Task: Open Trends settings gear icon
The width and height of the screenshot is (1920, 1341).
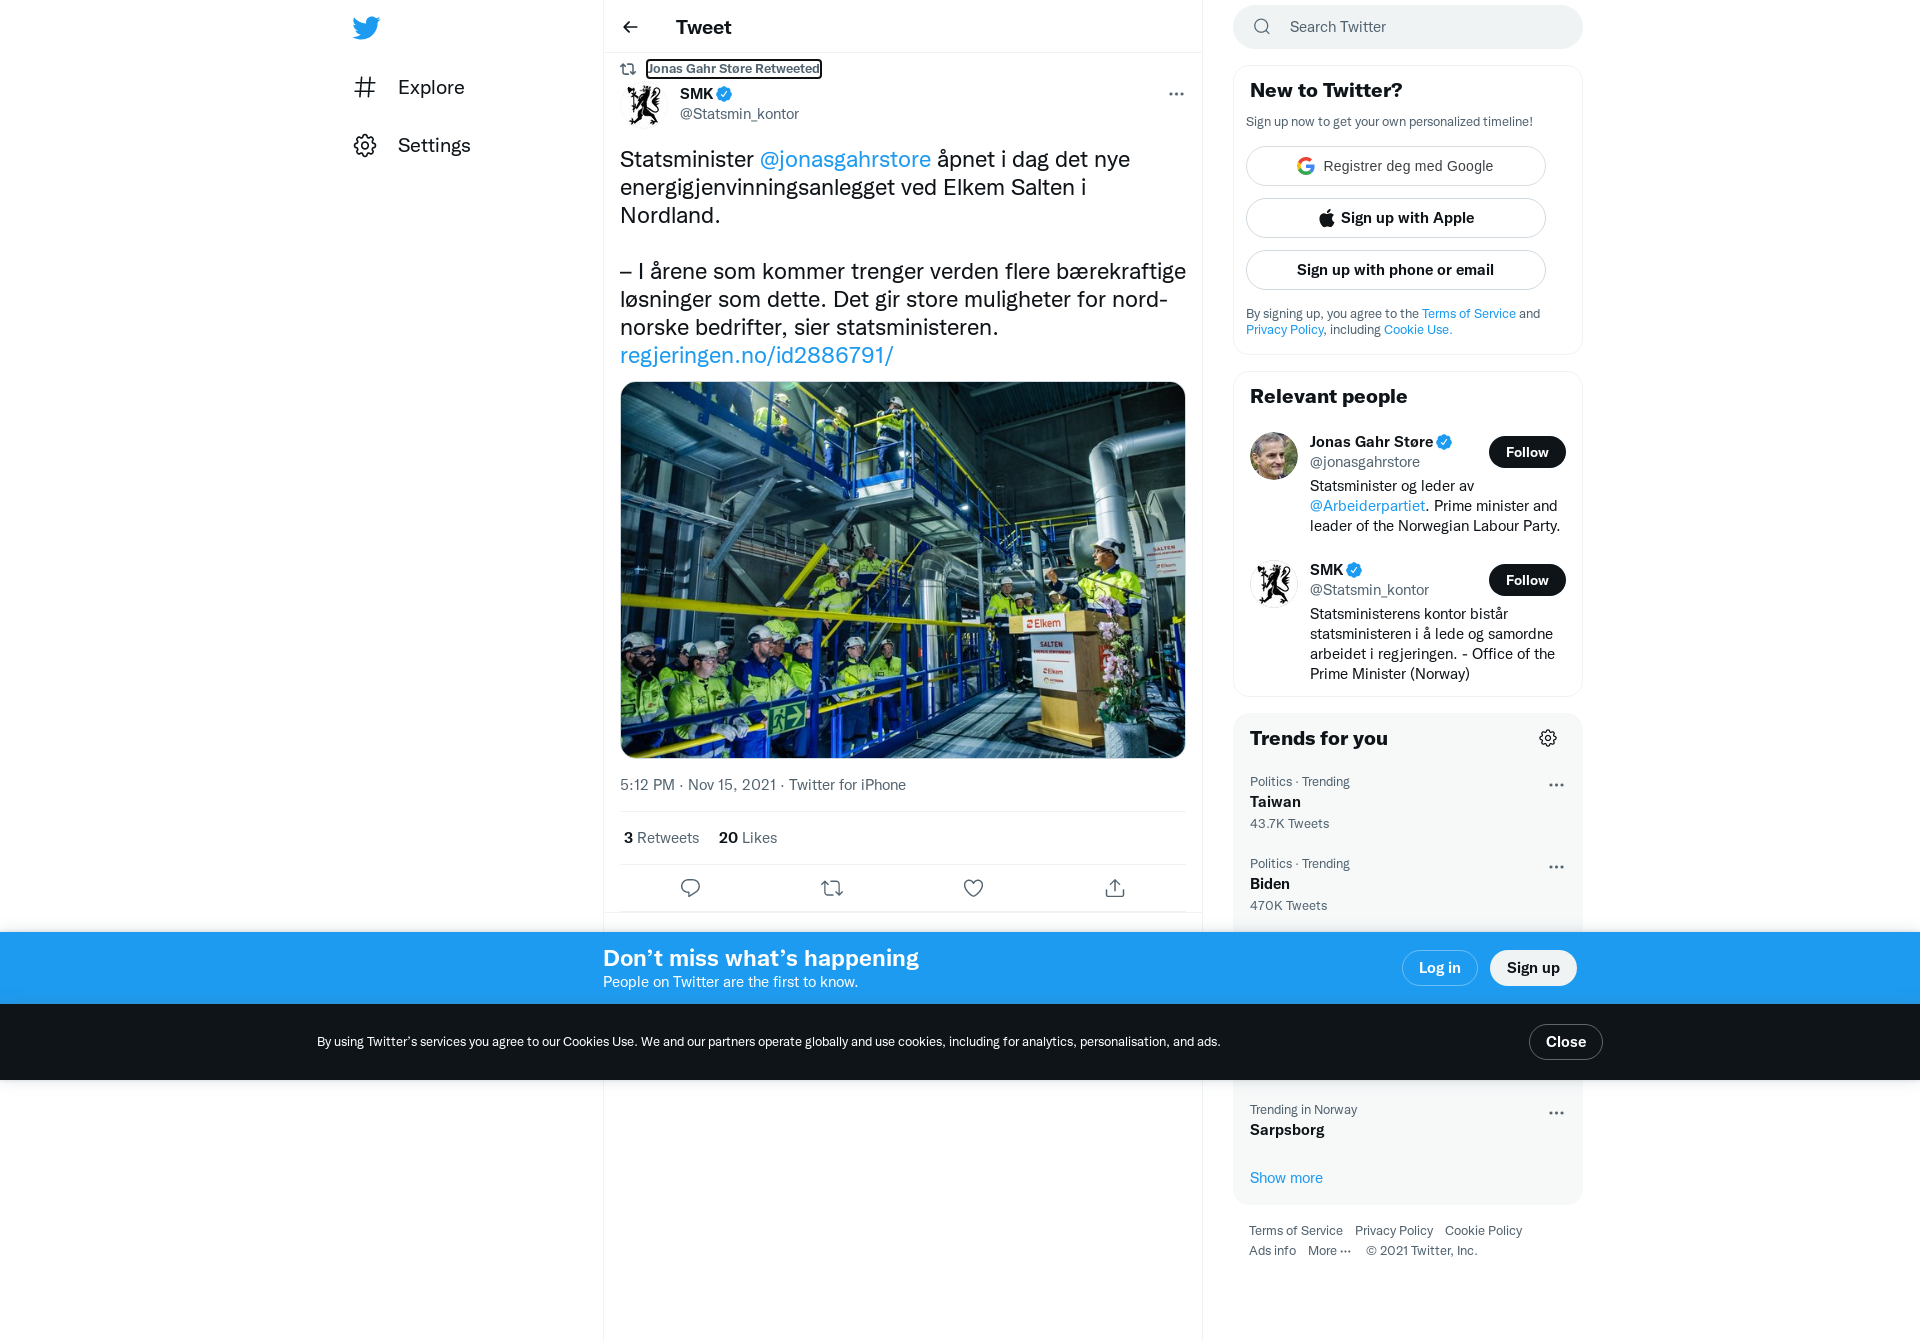Action: [x=1548, y=738]
